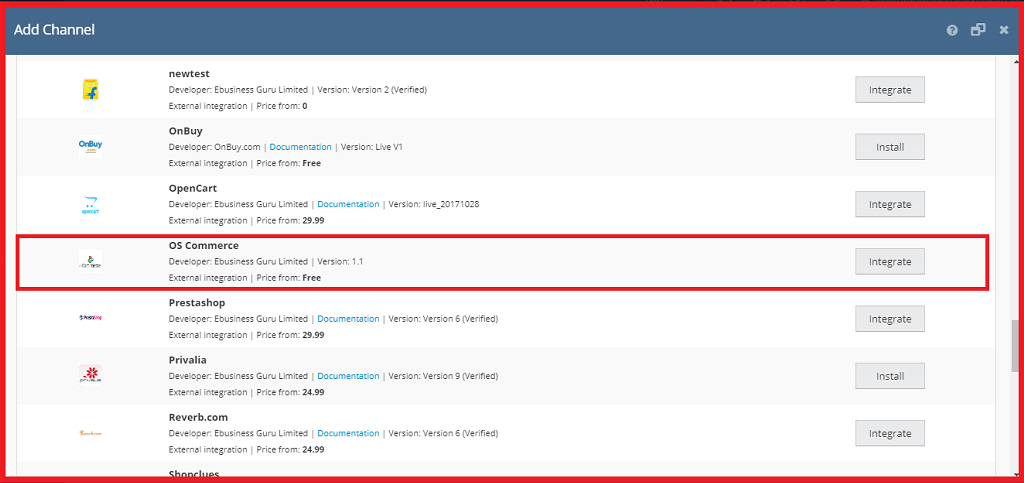Click newtest 'Price from: 0' text
Screen dimensions: 1024x483
pos(281,106)
